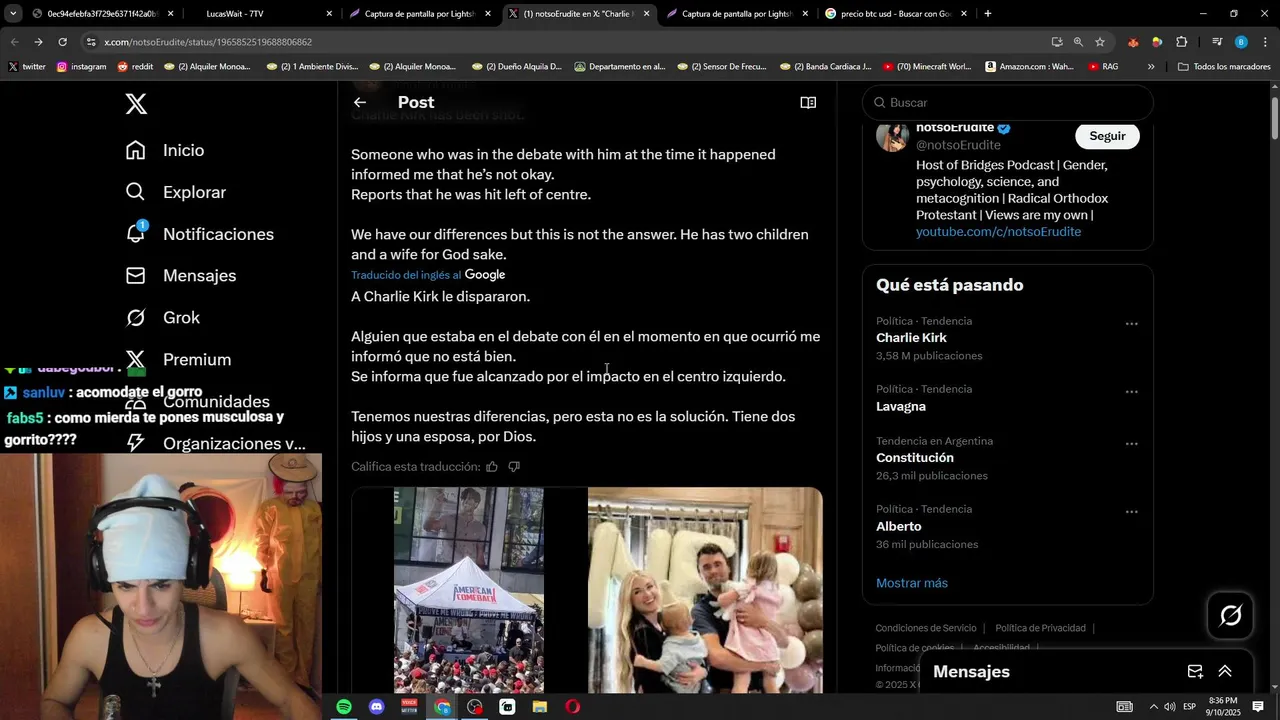The image size is (1280, 720).
Task: Open more options for Lavagna trend
Action: (x=1131, y=392)
